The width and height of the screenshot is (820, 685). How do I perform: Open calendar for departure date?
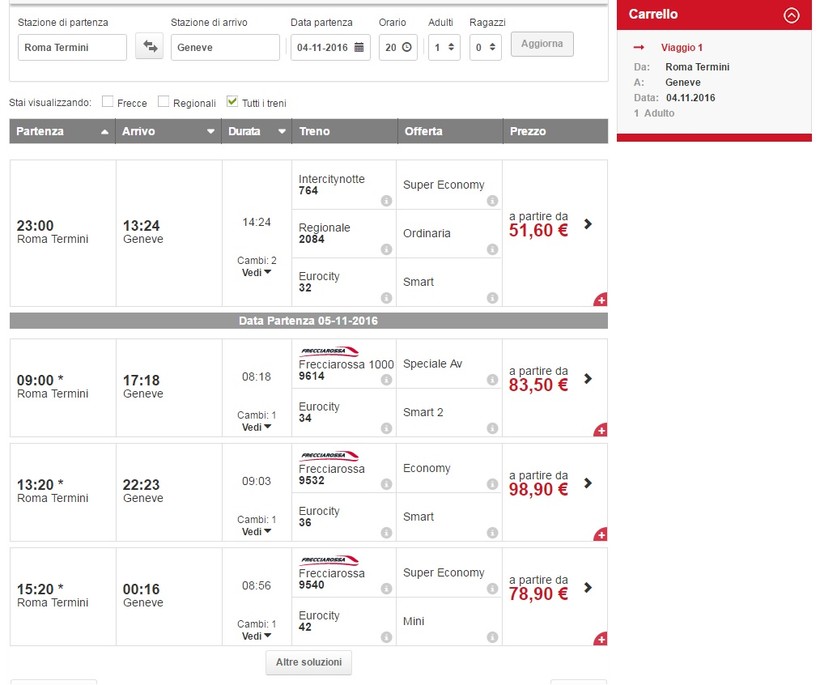point(360,47)
